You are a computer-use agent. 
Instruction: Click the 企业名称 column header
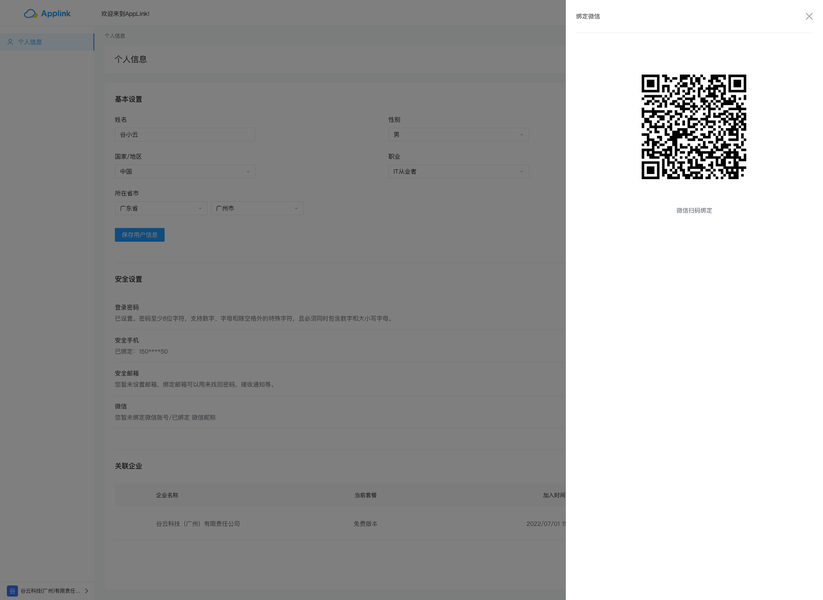point(167,495)
